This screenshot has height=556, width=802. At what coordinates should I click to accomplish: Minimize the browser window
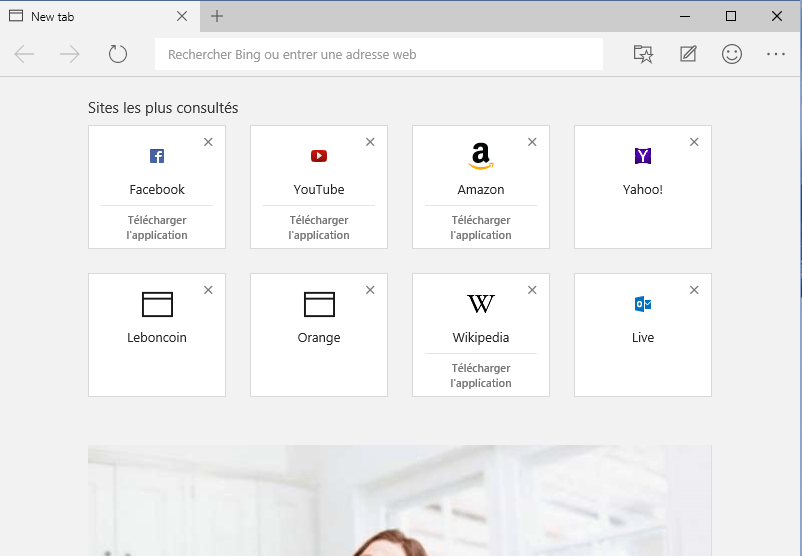(x=685, y=16)
